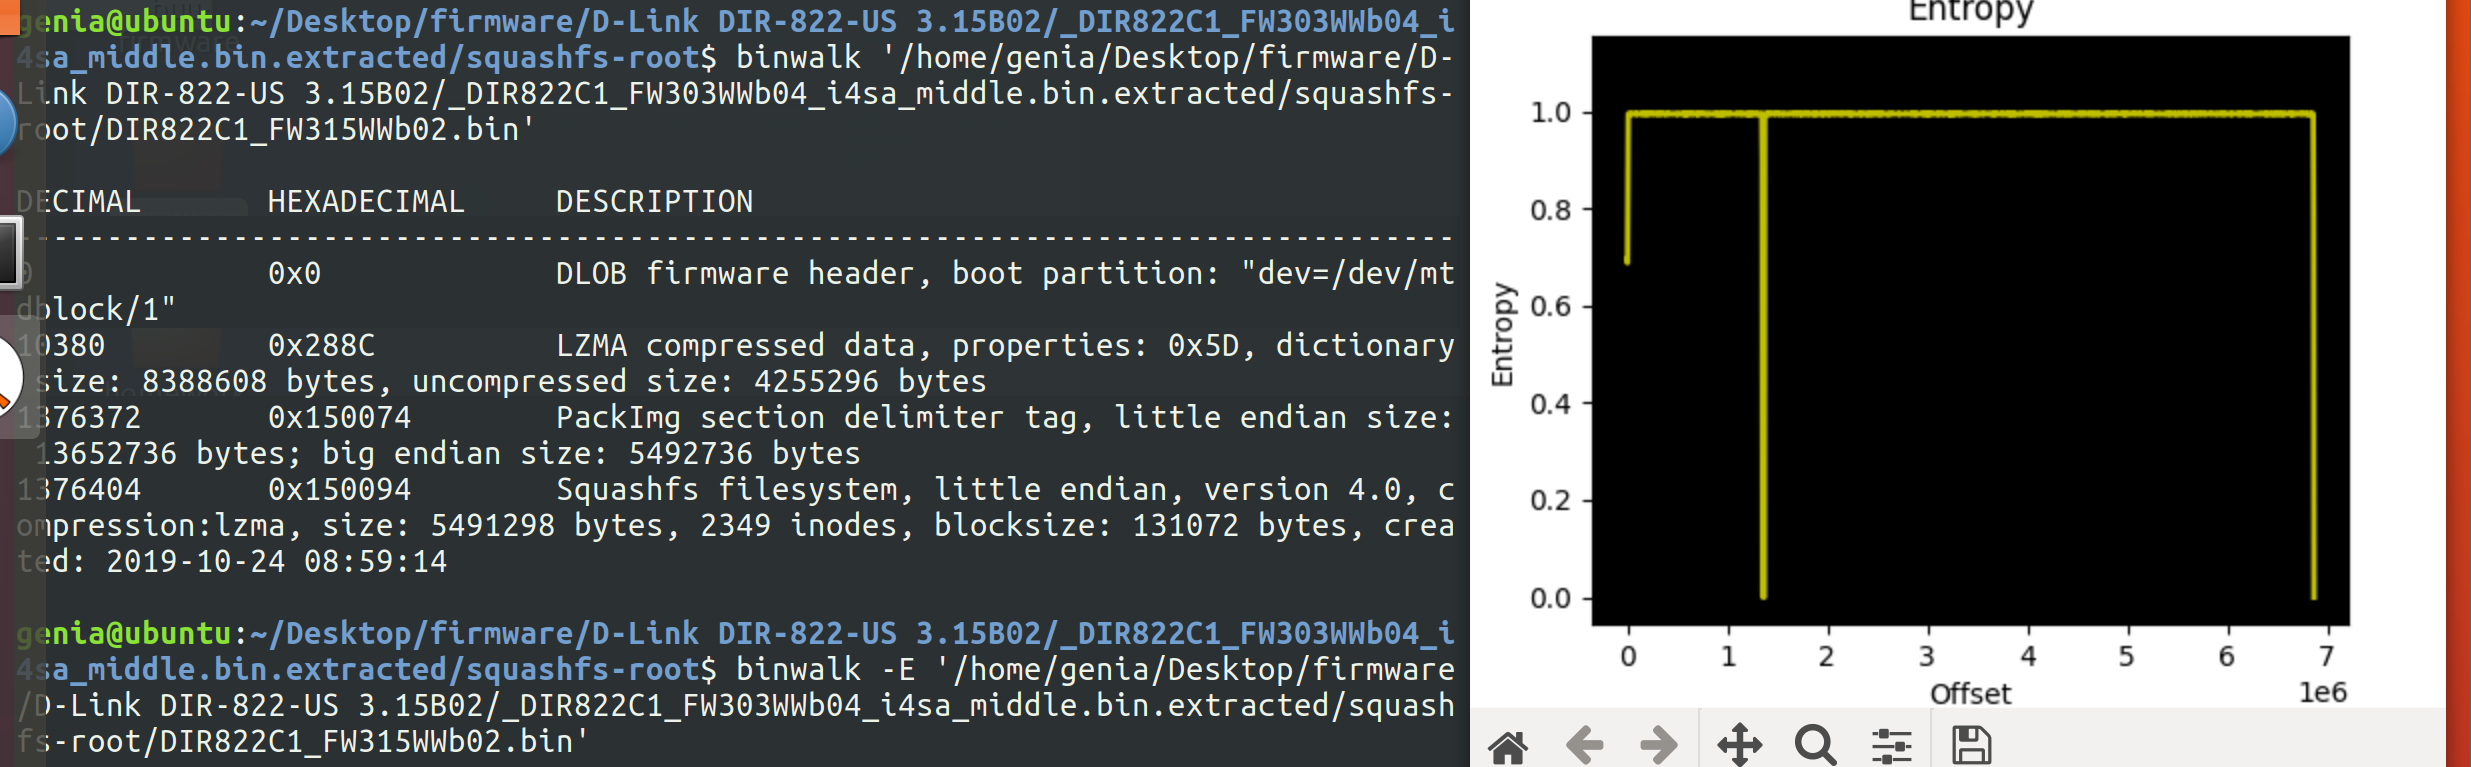Click the Back arrow in plot toolbar

1584,746
